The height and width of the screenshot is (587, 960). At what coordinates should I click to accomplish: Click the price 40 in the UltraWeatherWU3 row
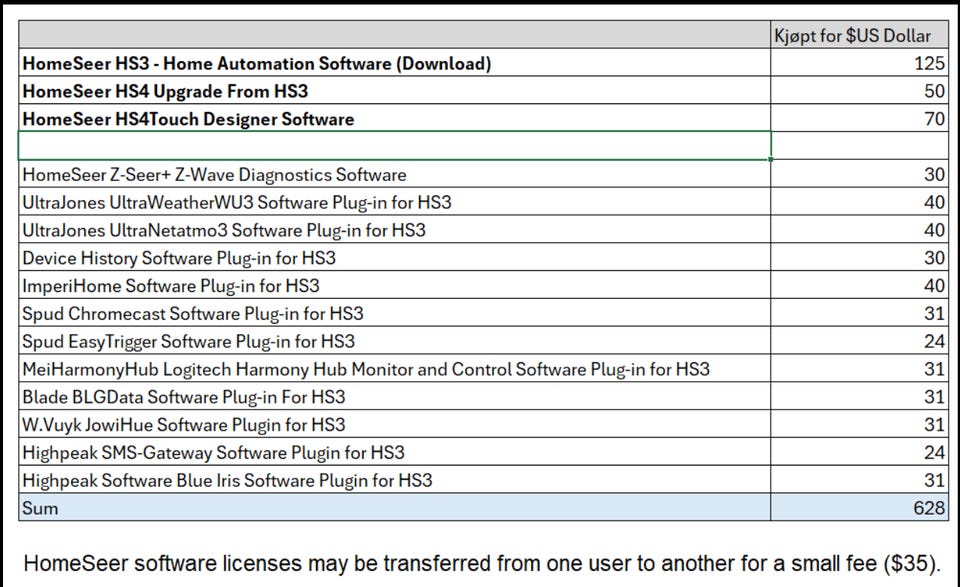pos(859,202)
